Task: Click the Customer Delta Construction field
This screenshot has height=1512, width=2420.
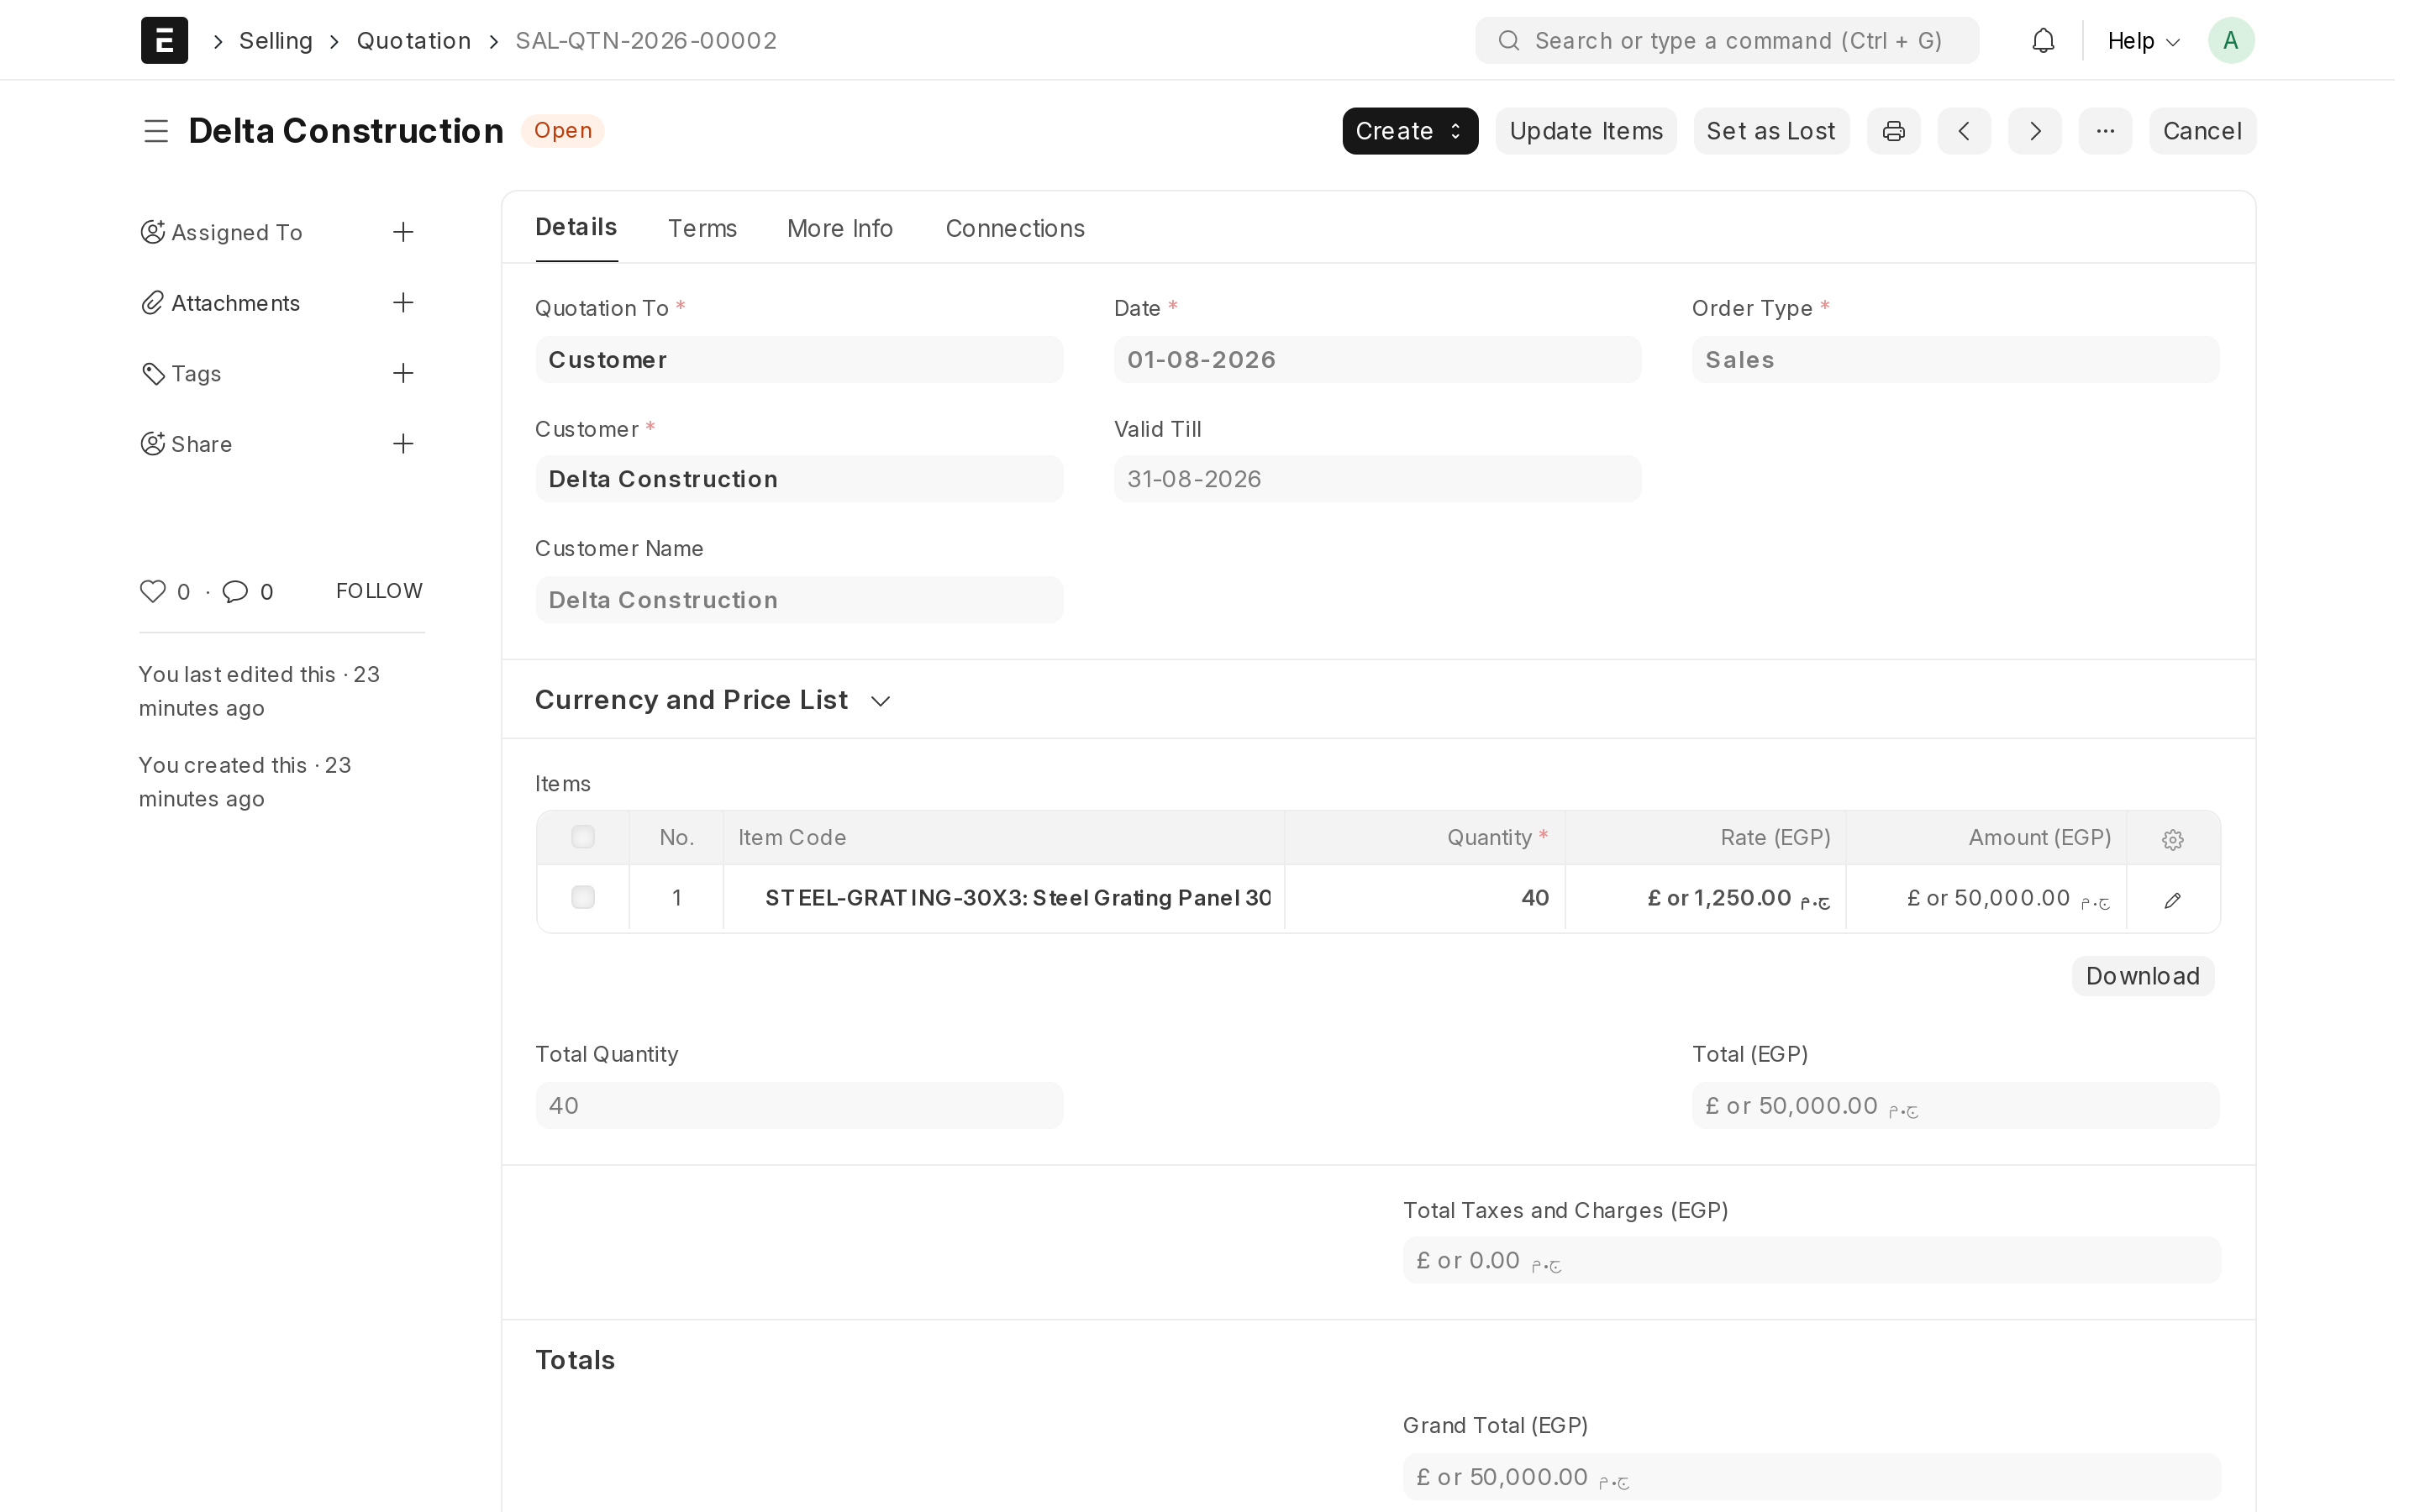Action: pos(799,479)
